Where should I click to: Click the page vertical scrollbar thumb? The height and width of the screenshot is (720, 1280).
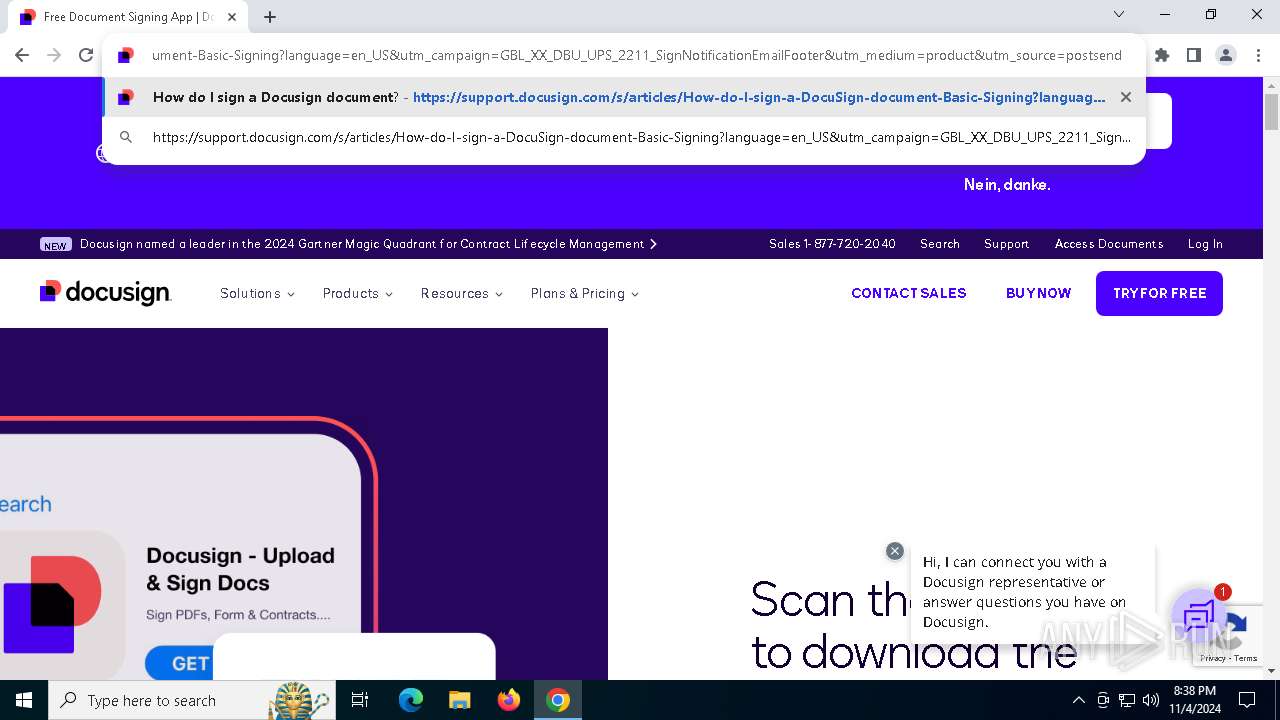tap(1271, 111)
